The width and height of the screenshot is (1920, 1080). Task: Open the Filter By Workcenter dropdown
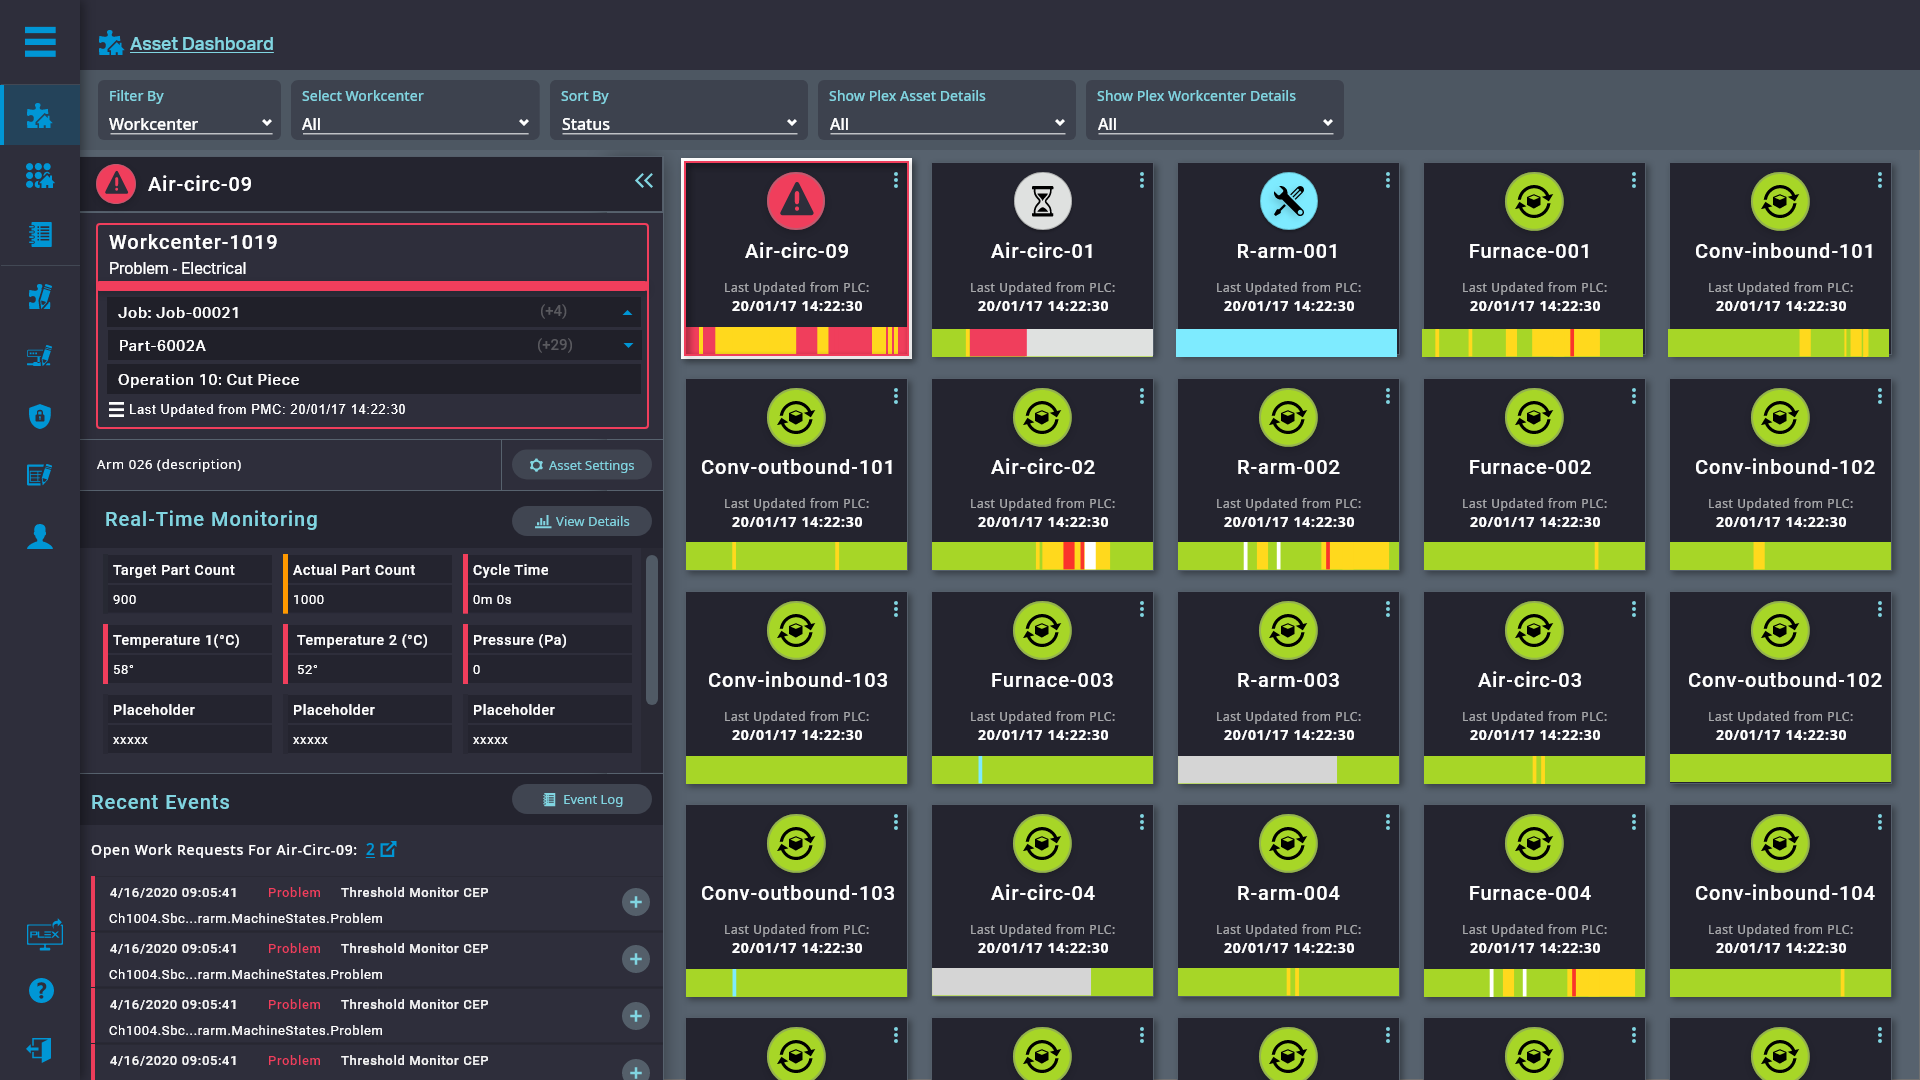[x=190, y=124]
